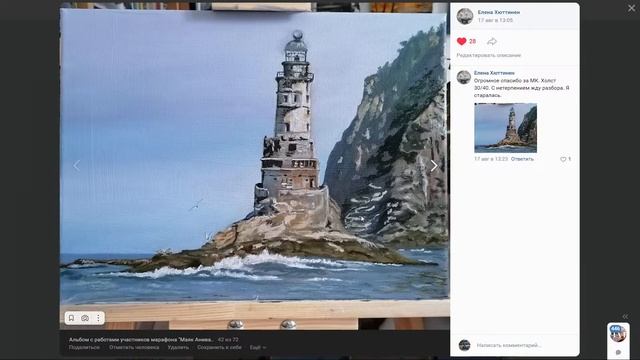Open the chat widget avatar
640x360 pixels.
point(618,333)
